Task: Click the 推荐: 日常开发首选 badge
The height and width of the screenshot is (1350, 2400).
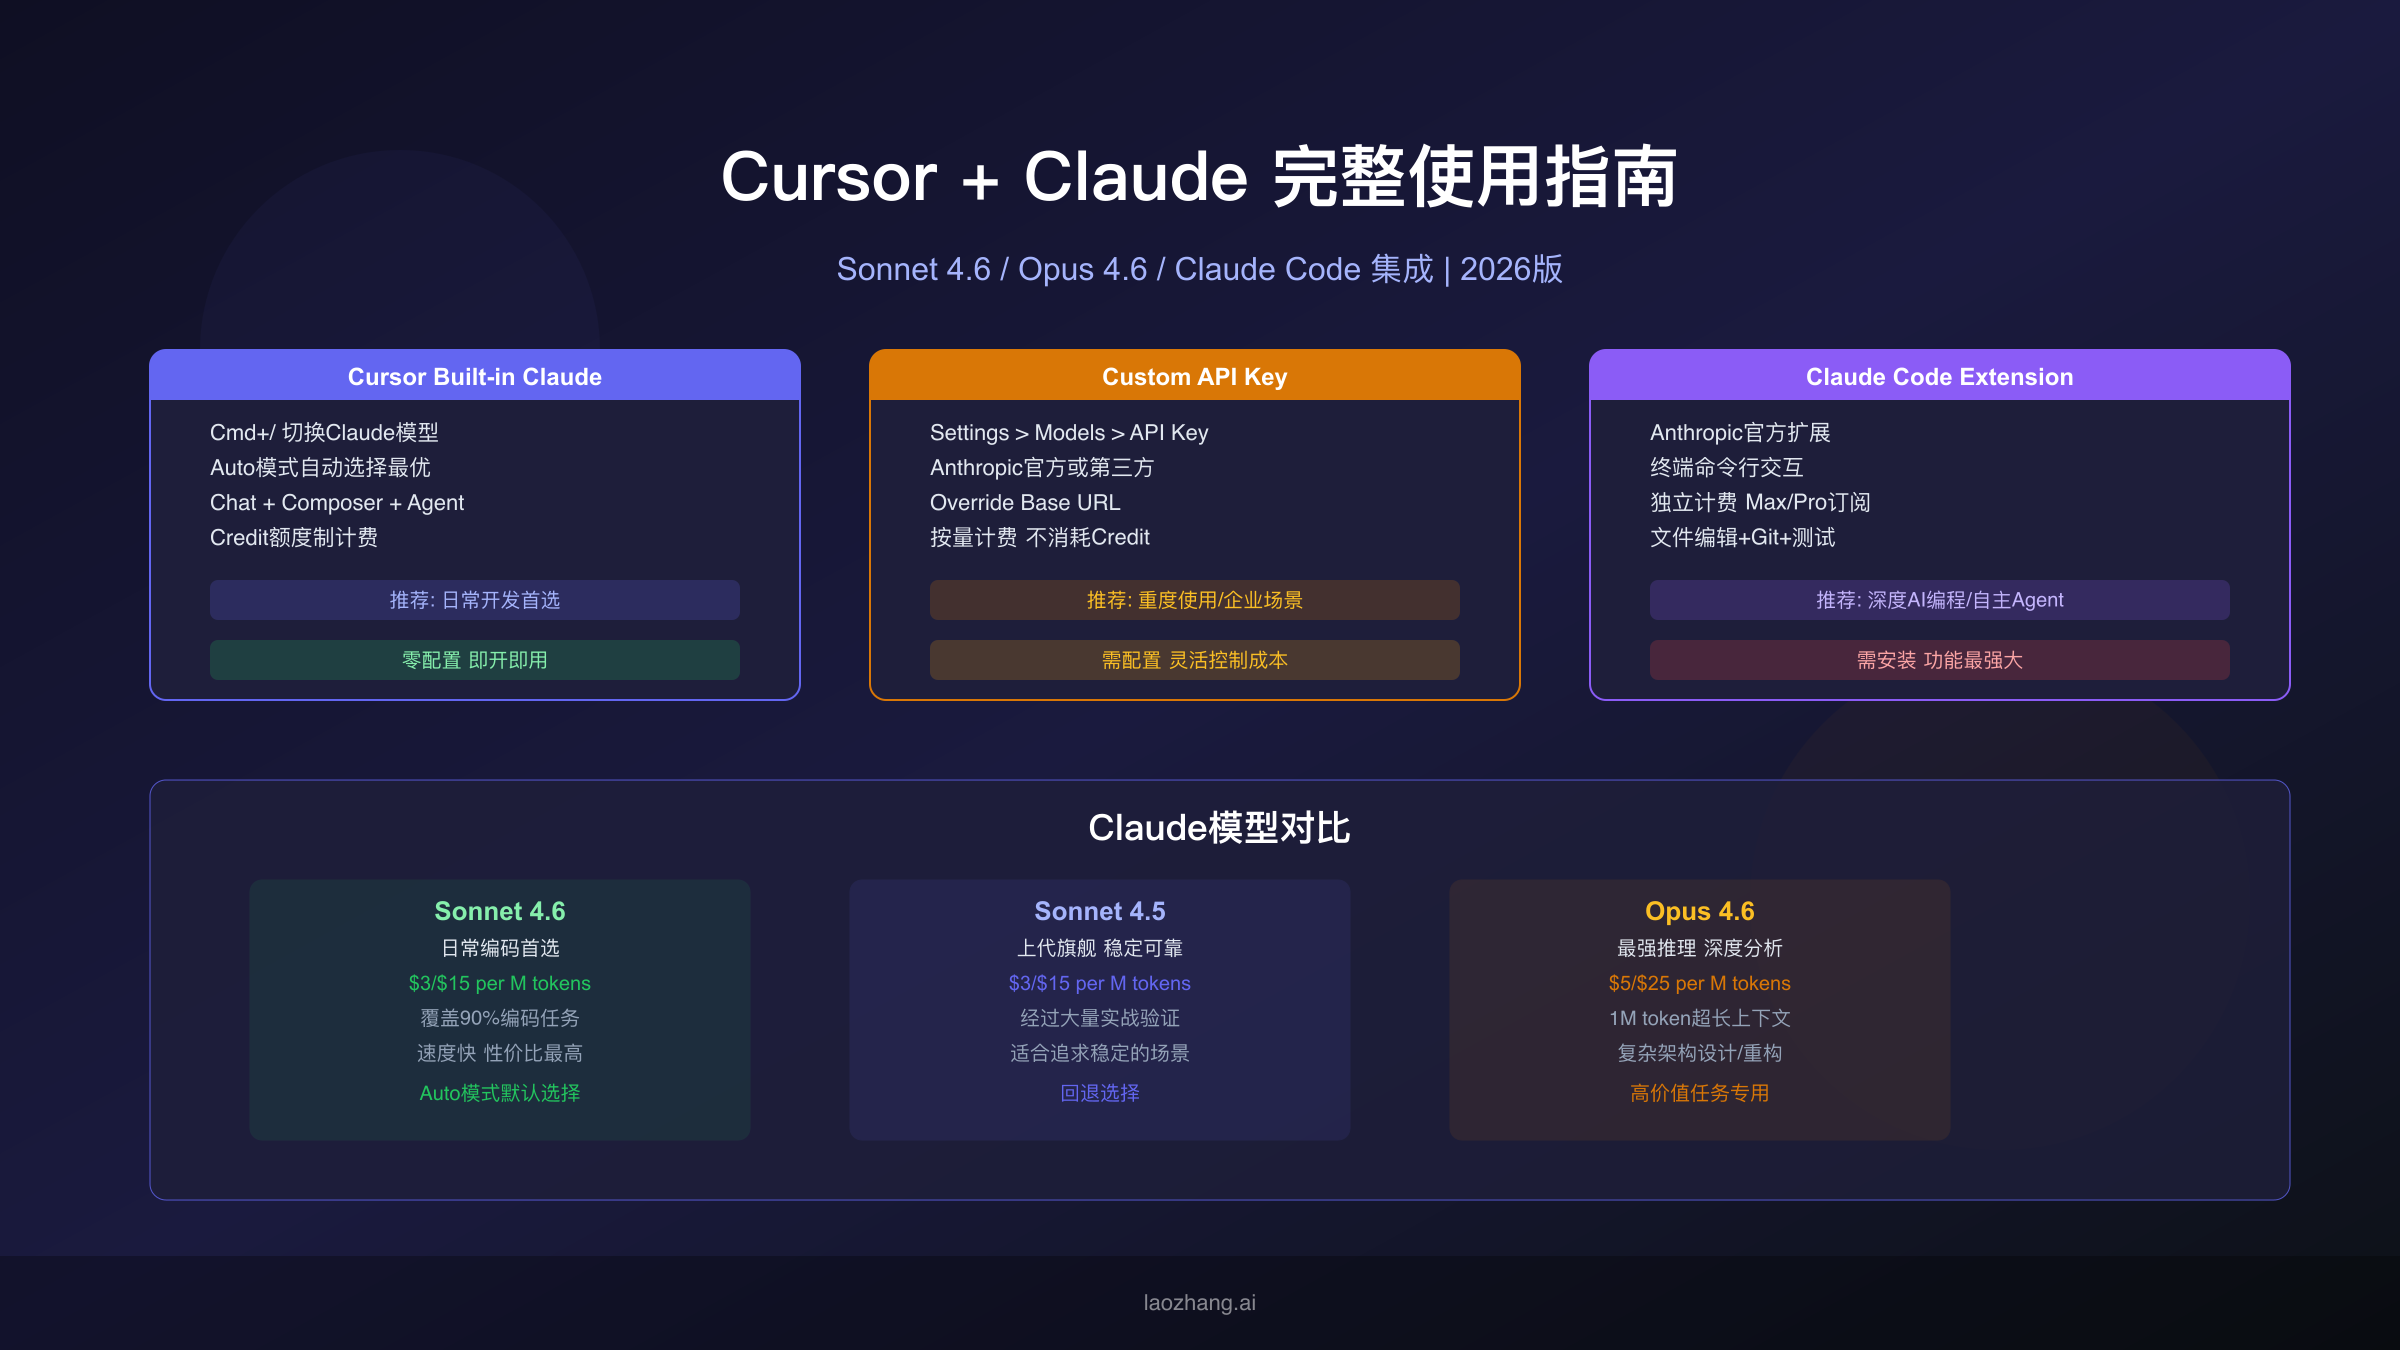Action: coord(475,600)
